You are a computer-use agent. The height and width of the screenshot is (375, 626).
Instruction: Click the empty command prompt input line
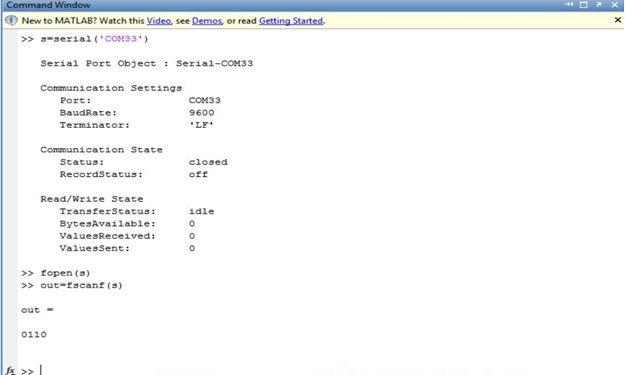pos(319,371)
